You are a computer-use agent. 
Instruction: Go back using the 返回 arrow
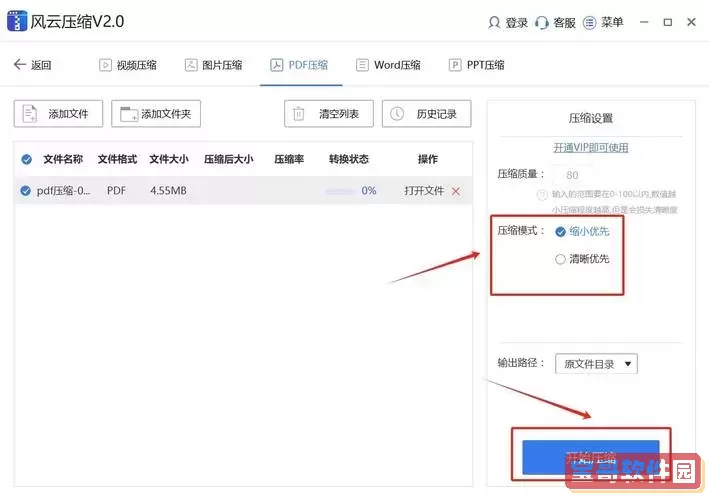coord(19,65)
